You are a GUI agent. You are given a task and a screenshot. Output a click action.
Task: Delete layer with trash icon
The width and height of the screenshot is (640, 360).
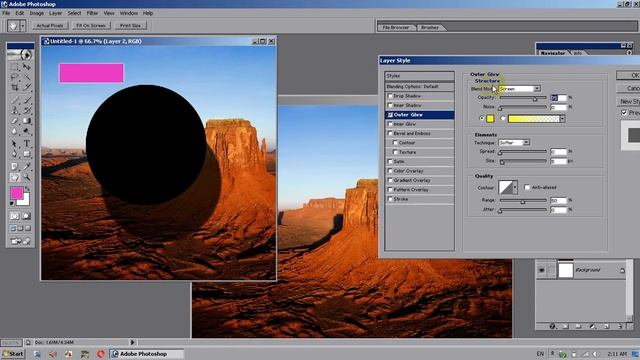click(620, 326)
